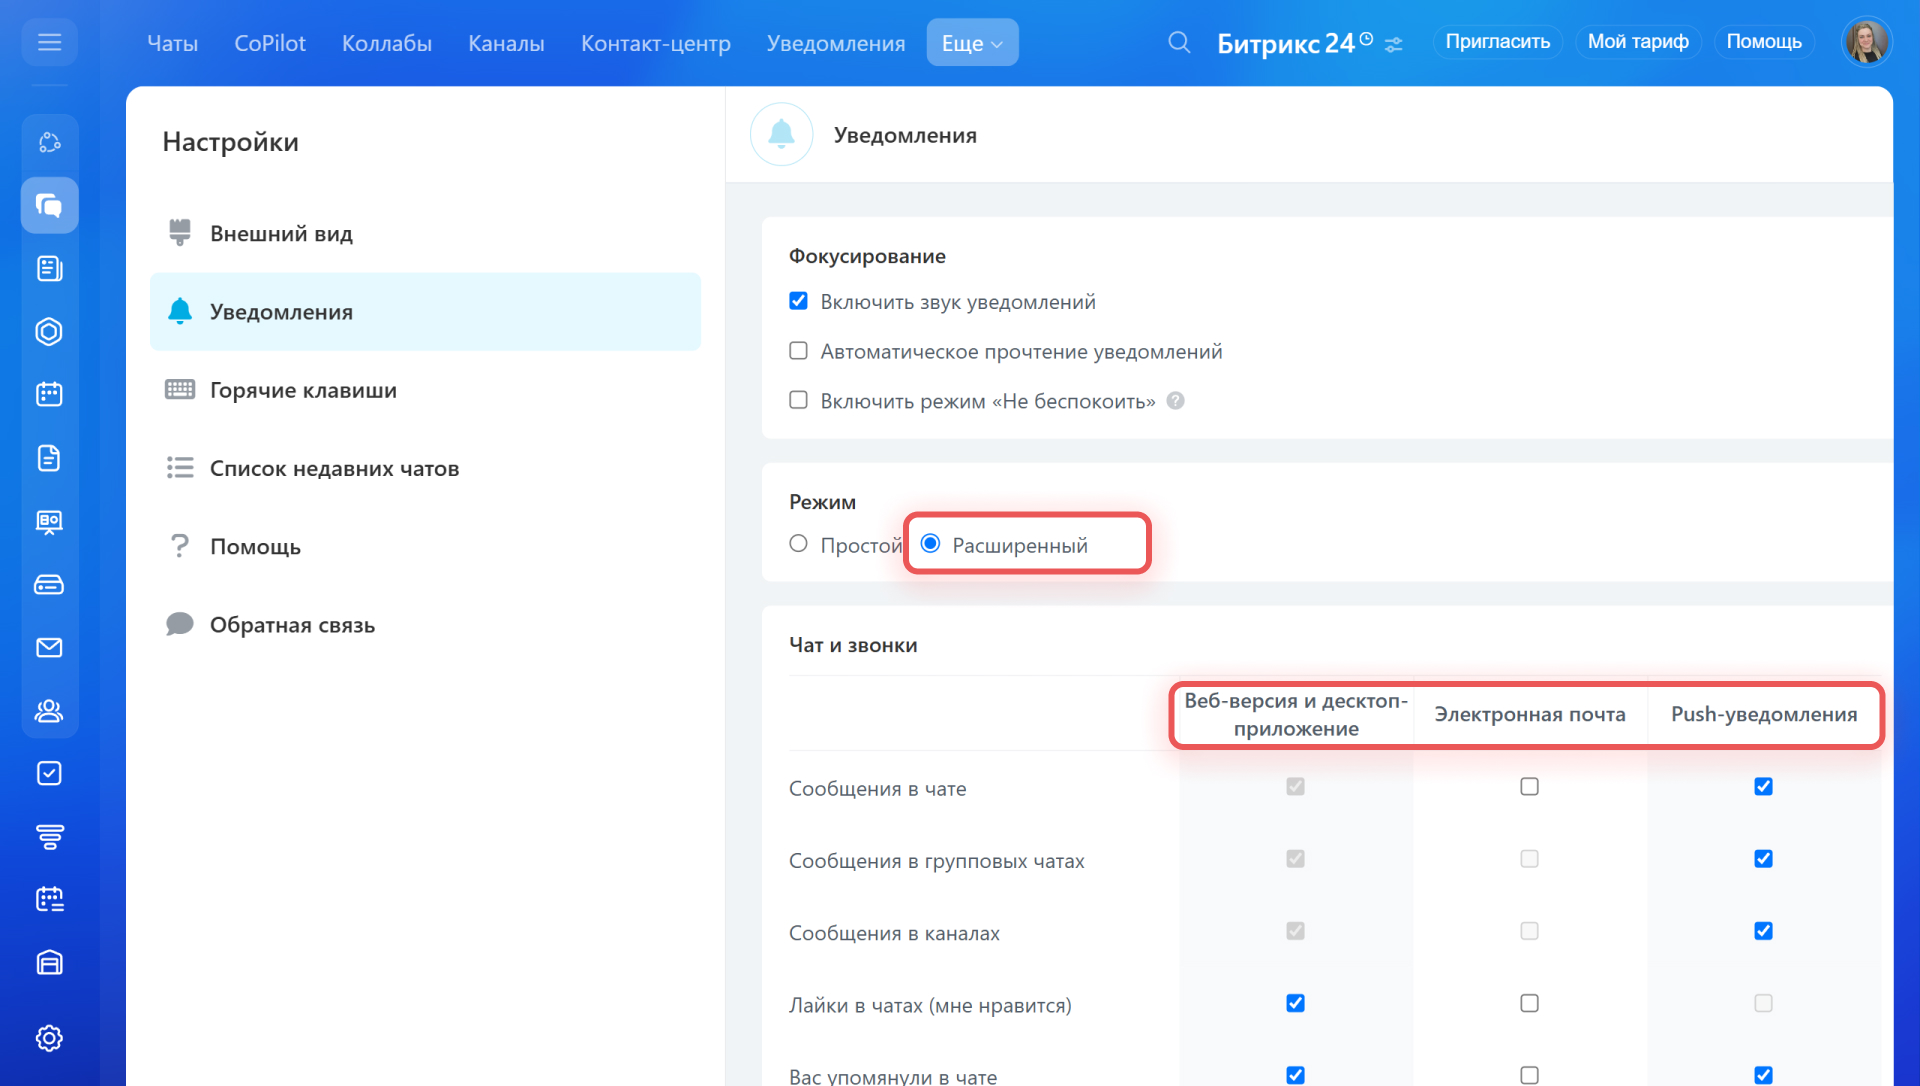This screenshot has height=1086, width=1920.
Task: Toggle push checkbox for Сообщения в чате
Action: click(1763, 787)
